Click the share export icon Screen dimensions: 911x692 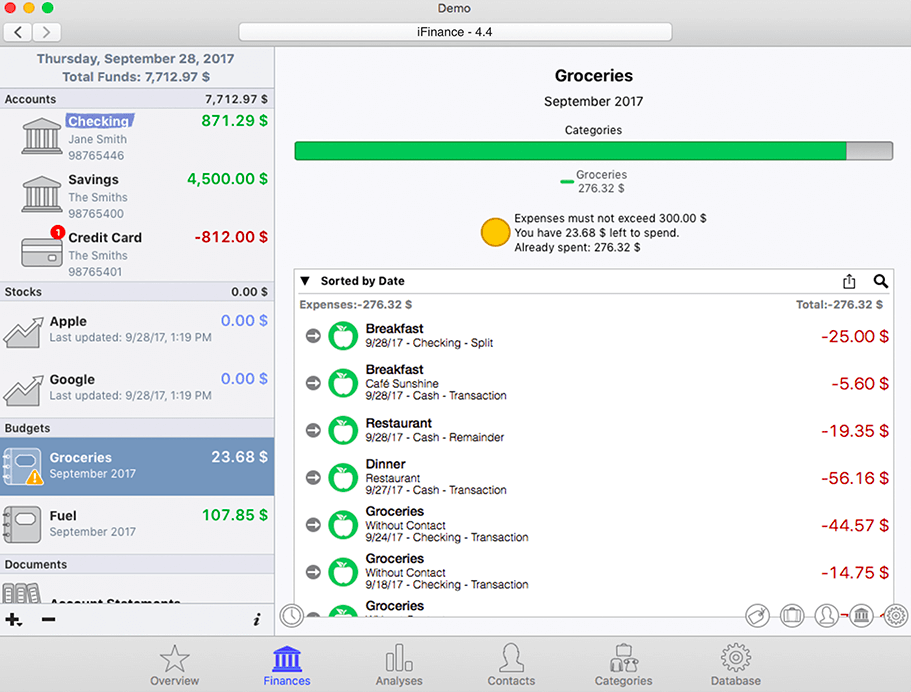[849, 281]
